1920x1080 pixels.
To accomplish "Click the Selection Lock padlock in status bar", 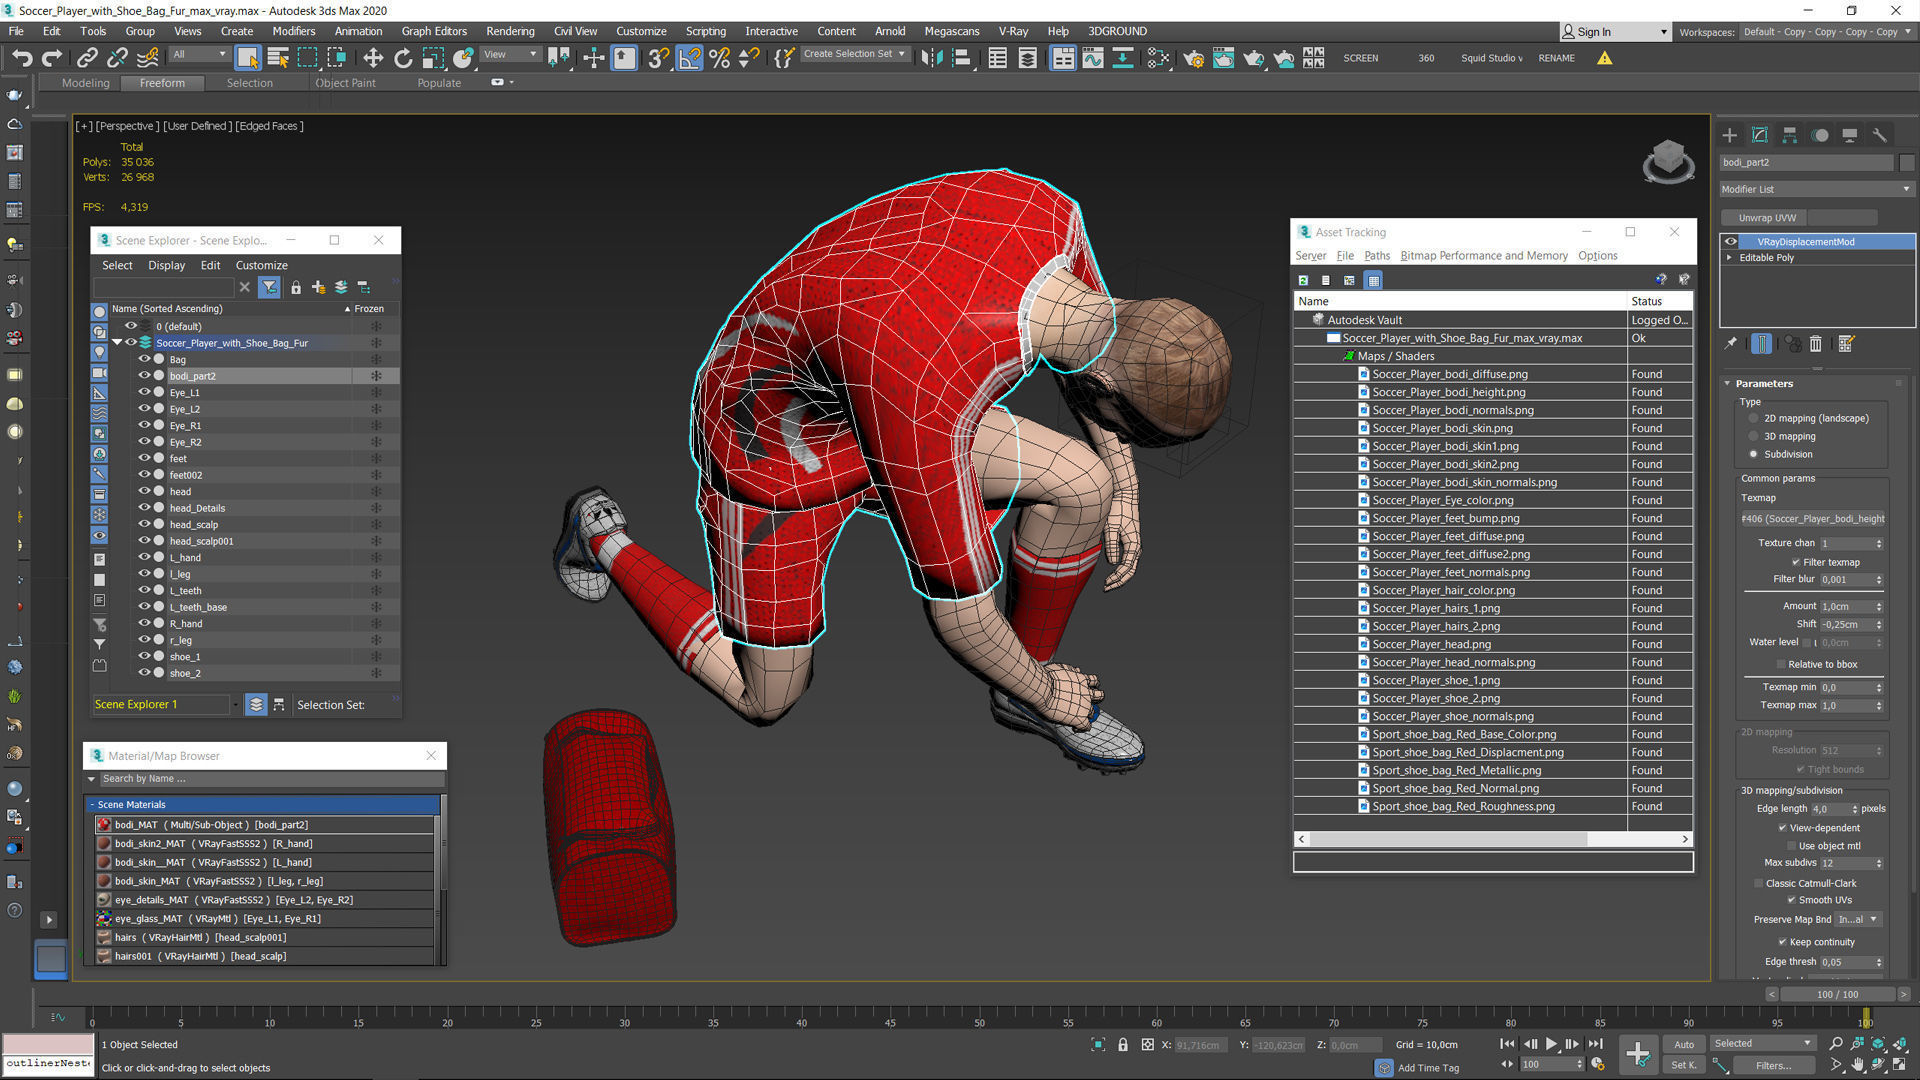I will point(1123,1045).
